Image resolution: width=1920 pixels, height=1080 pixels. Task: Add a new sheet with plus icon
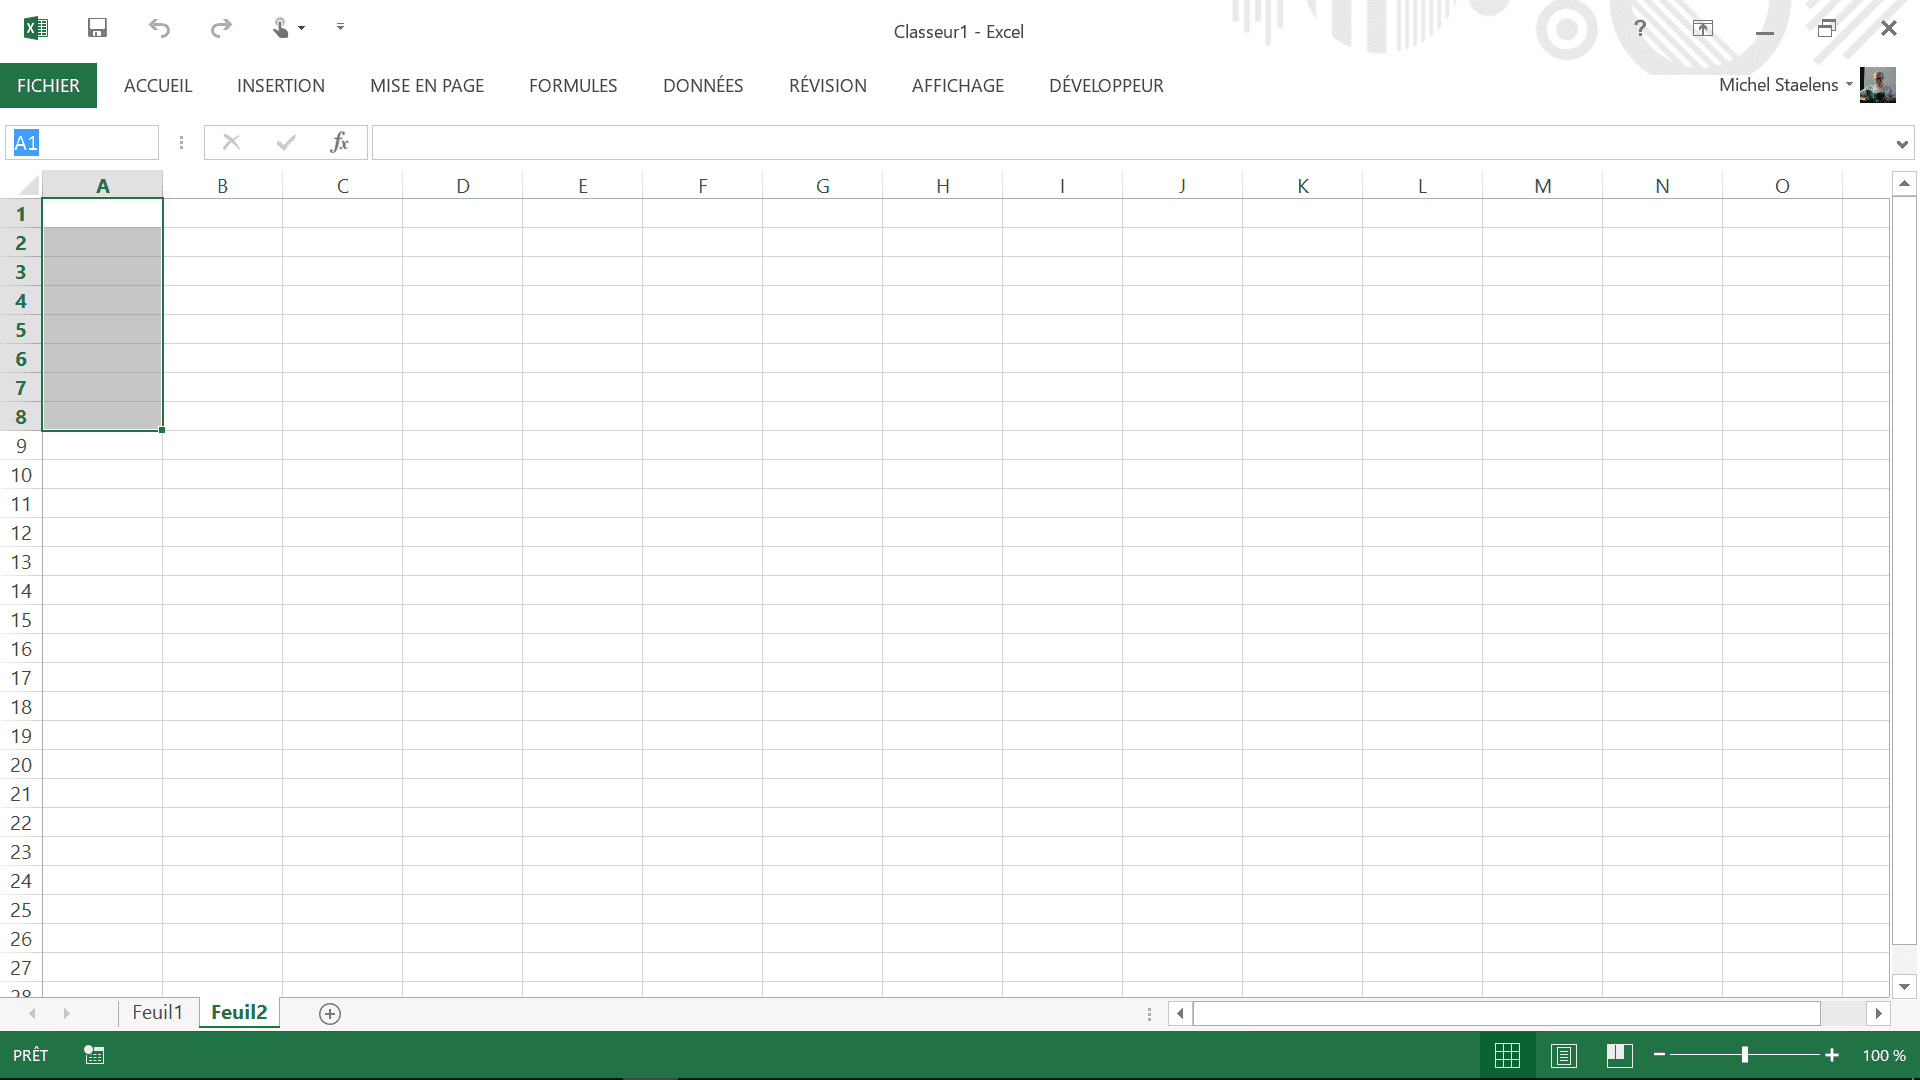point(330,1014)
